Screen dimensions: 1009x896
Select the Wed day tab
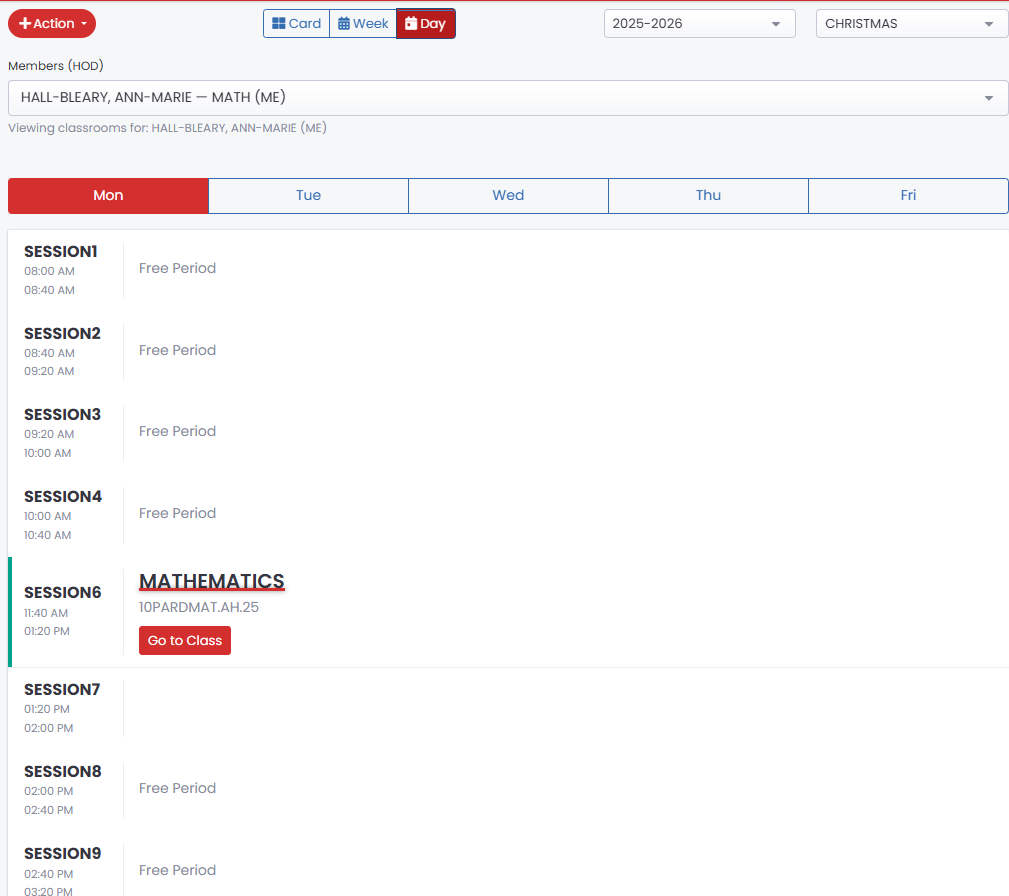pyautogui.click(x=508, y=196)
